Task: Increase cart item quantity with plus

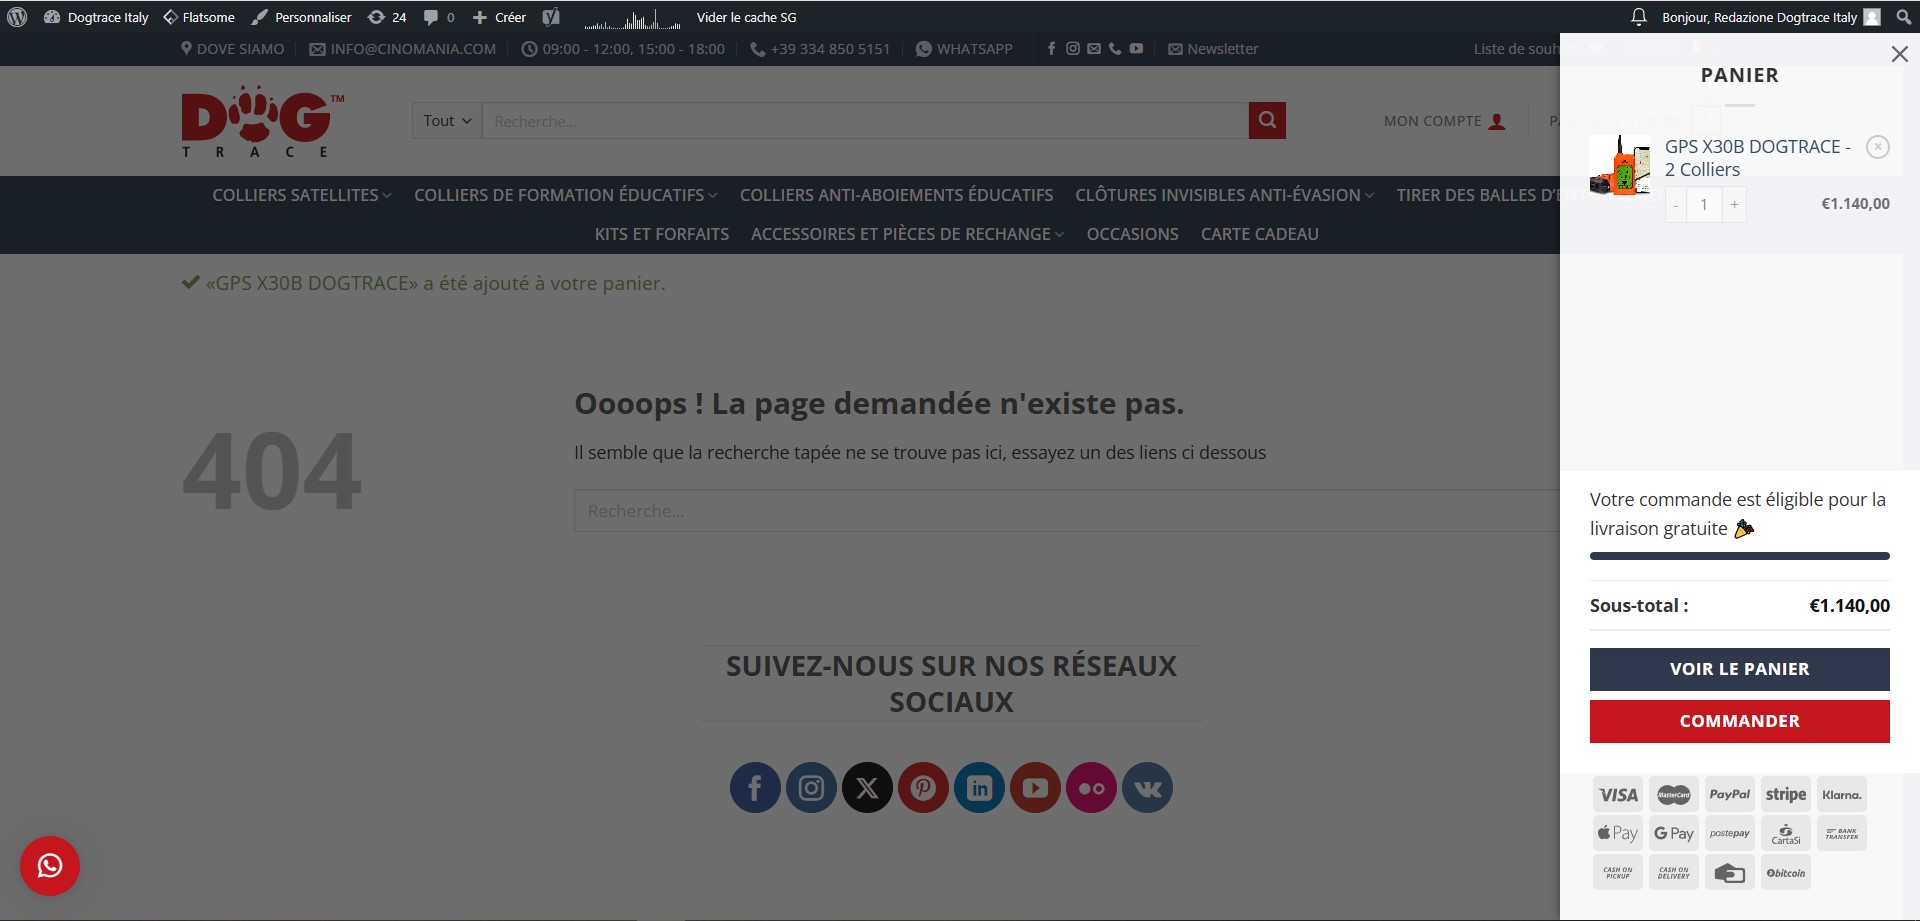Action: (x=1734, y=205)
